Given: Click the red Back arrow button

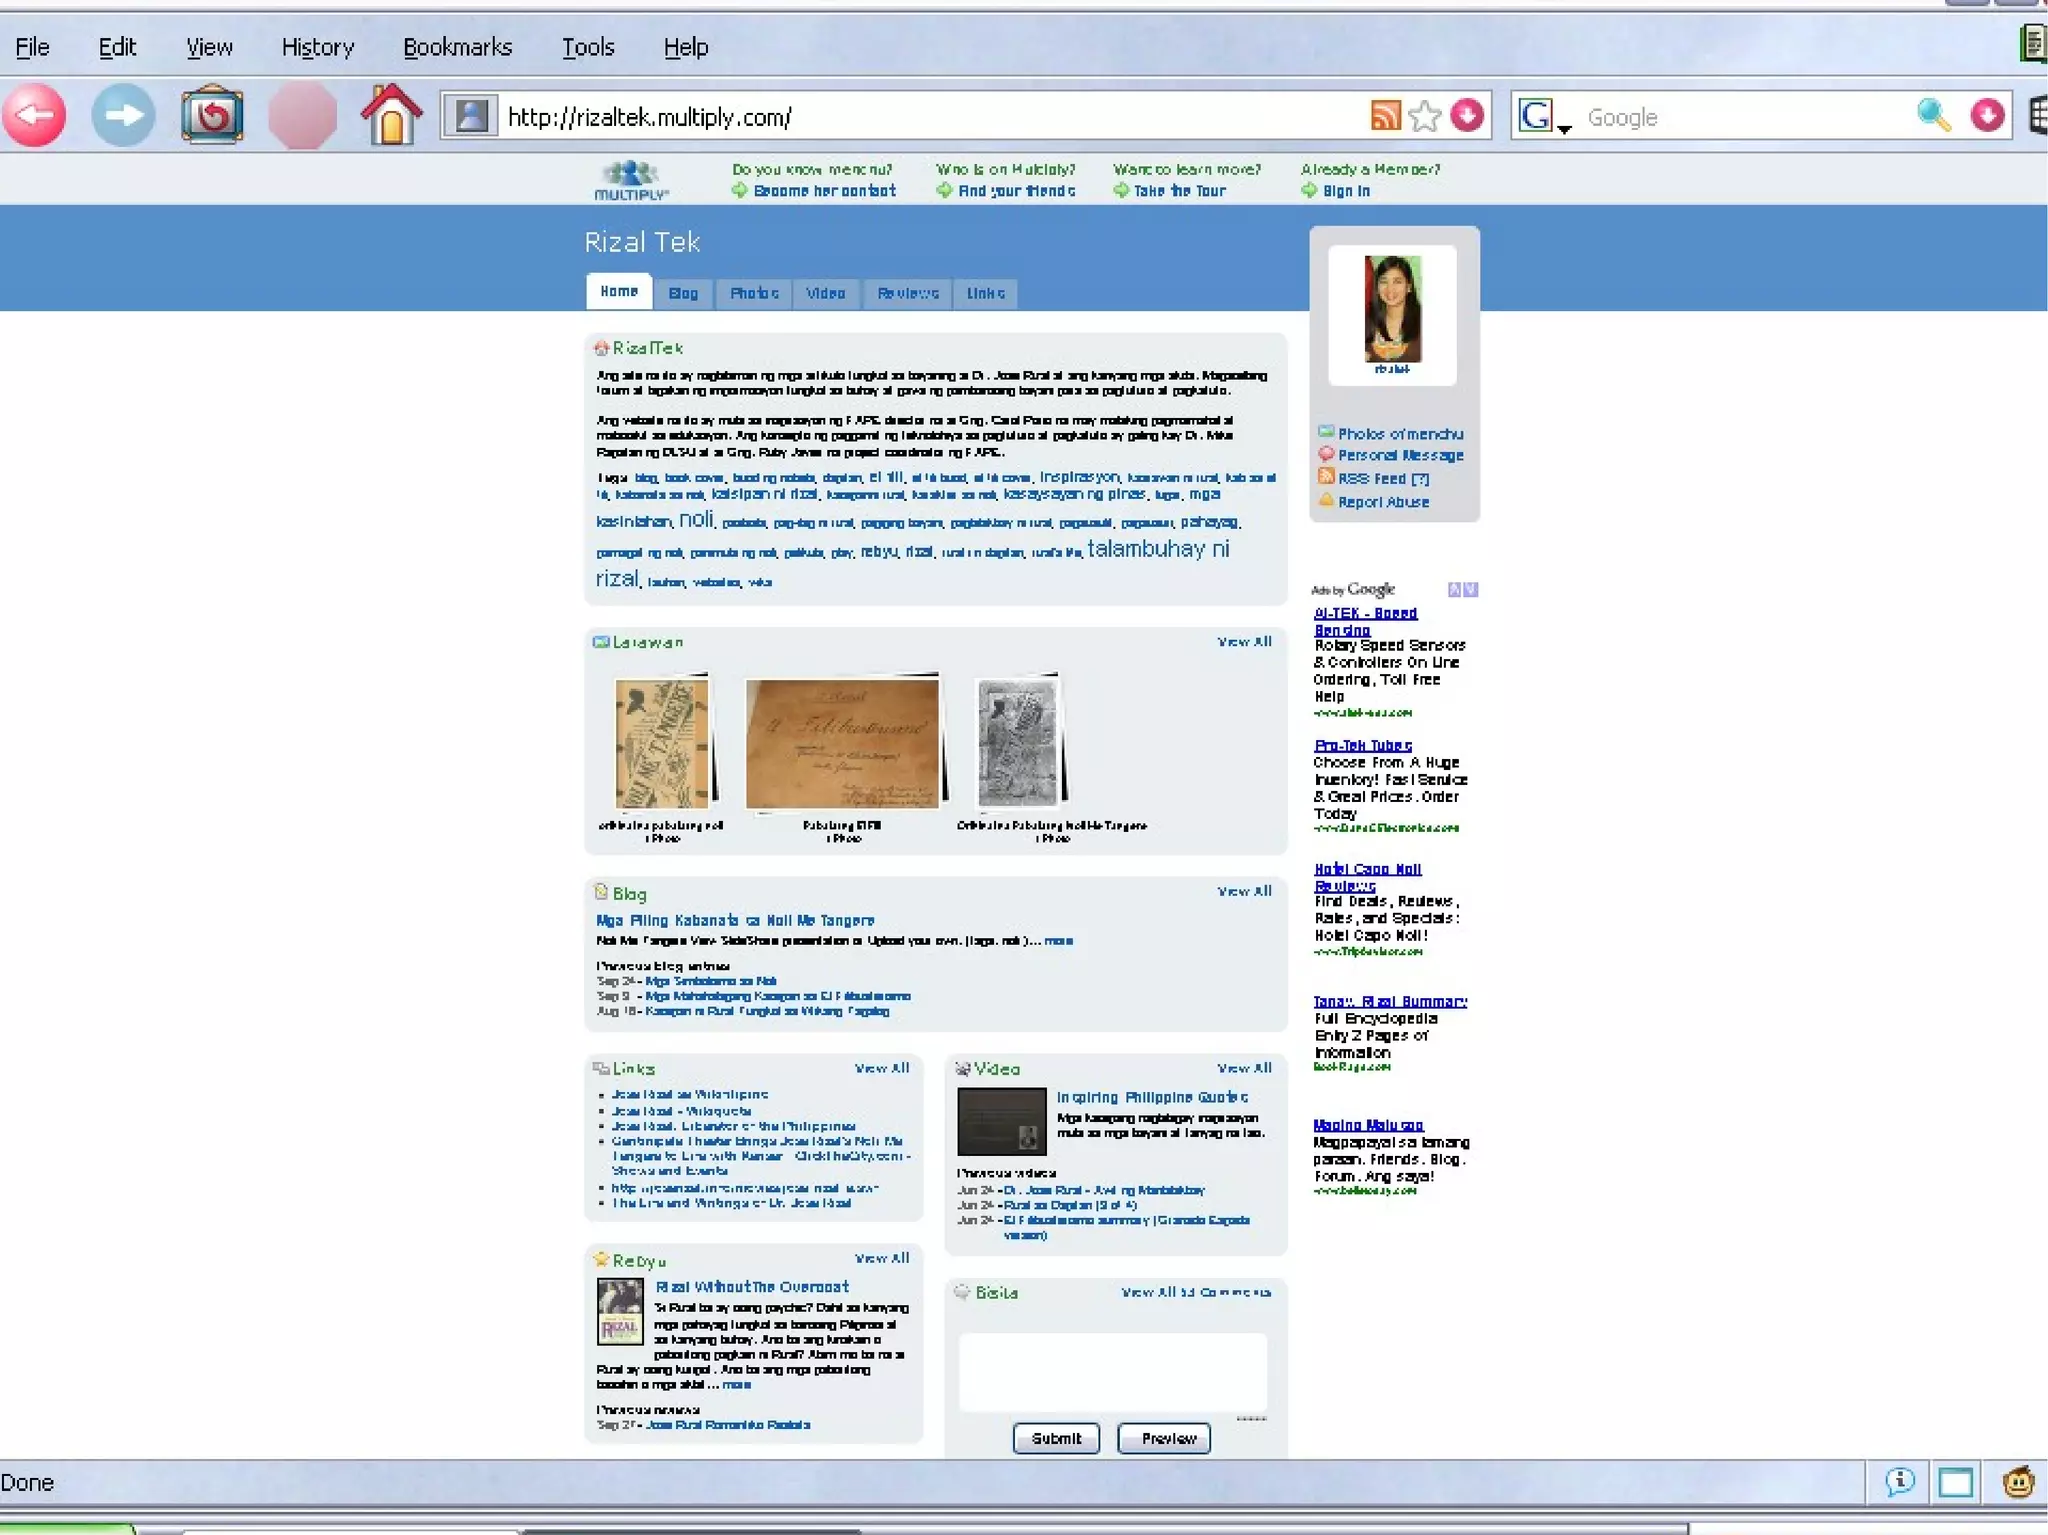Looking at the screenshot, I should [35, 116].
